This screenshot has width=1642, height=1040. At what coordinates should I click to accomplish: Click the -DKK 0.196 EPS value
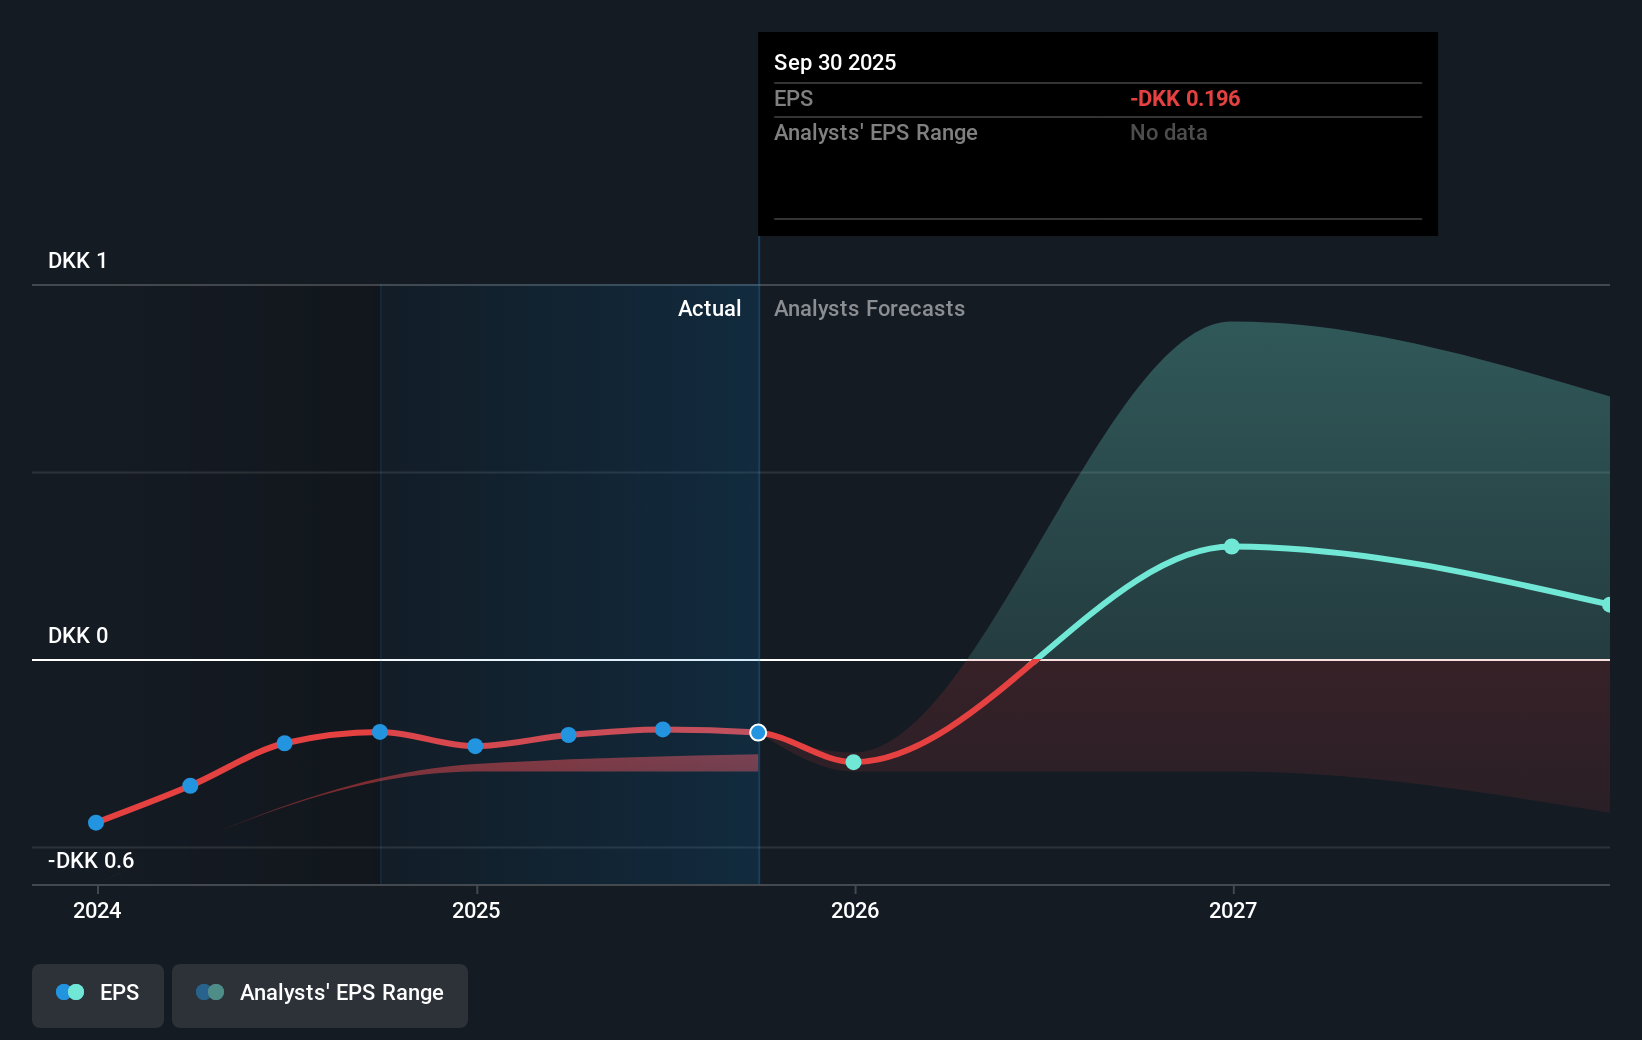point(1185,98)
